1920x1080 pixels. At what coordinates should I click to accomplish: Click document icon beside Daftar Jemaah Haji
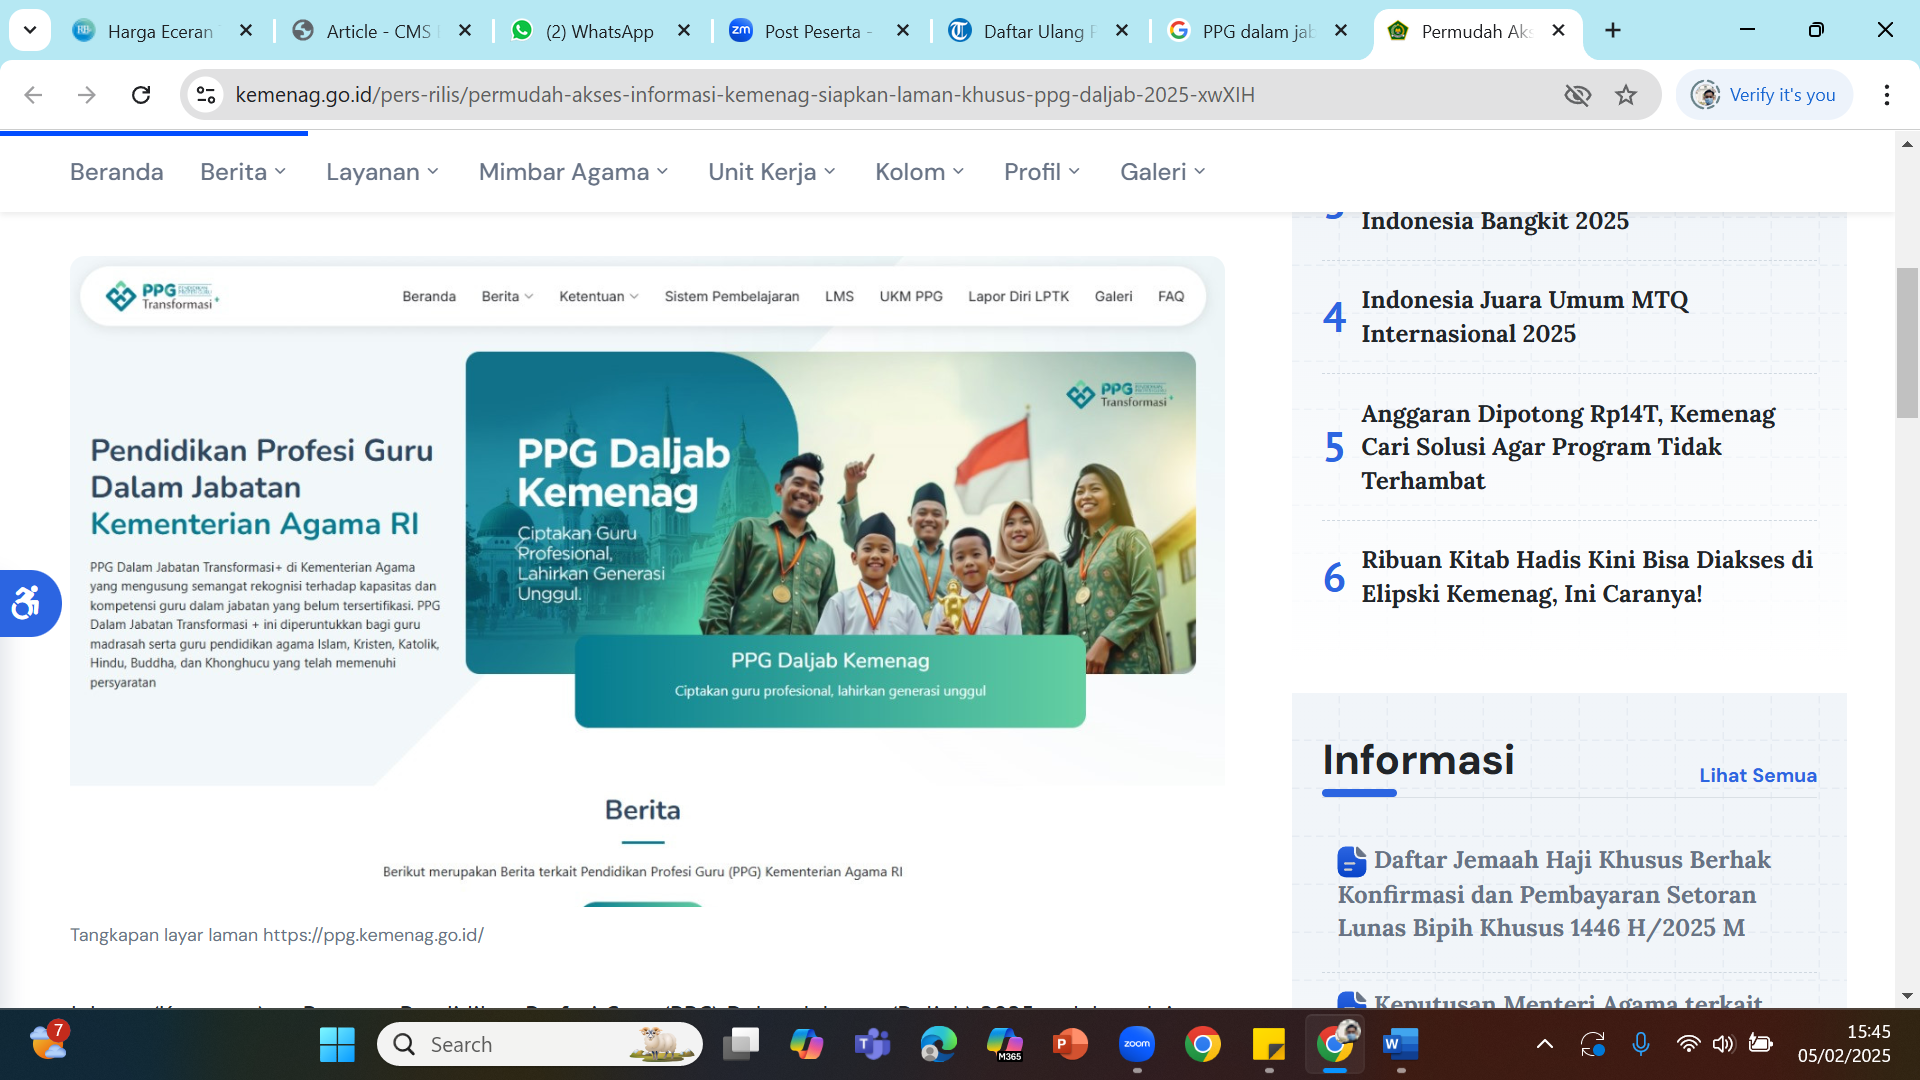coord(1351,861)
